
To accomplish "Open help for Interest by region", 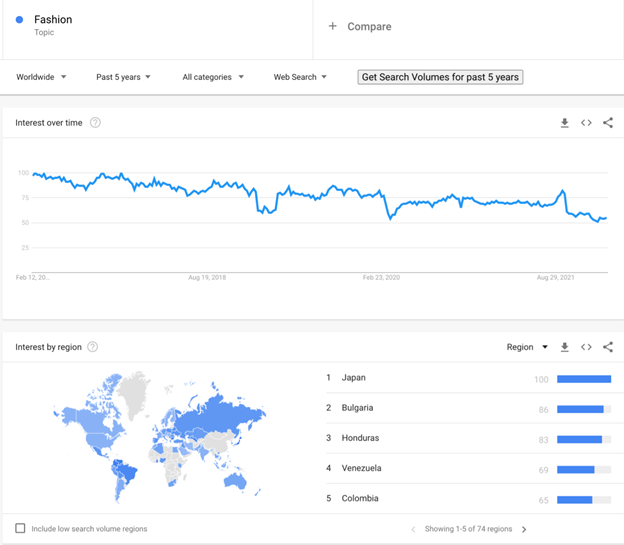I will 92,347.
